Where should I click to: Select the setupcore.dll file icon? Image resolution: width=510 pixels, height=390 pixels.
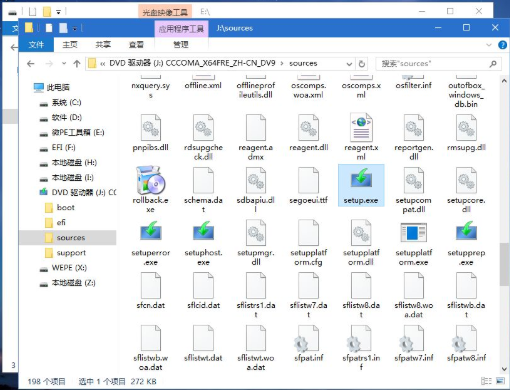tap(466, 180)
